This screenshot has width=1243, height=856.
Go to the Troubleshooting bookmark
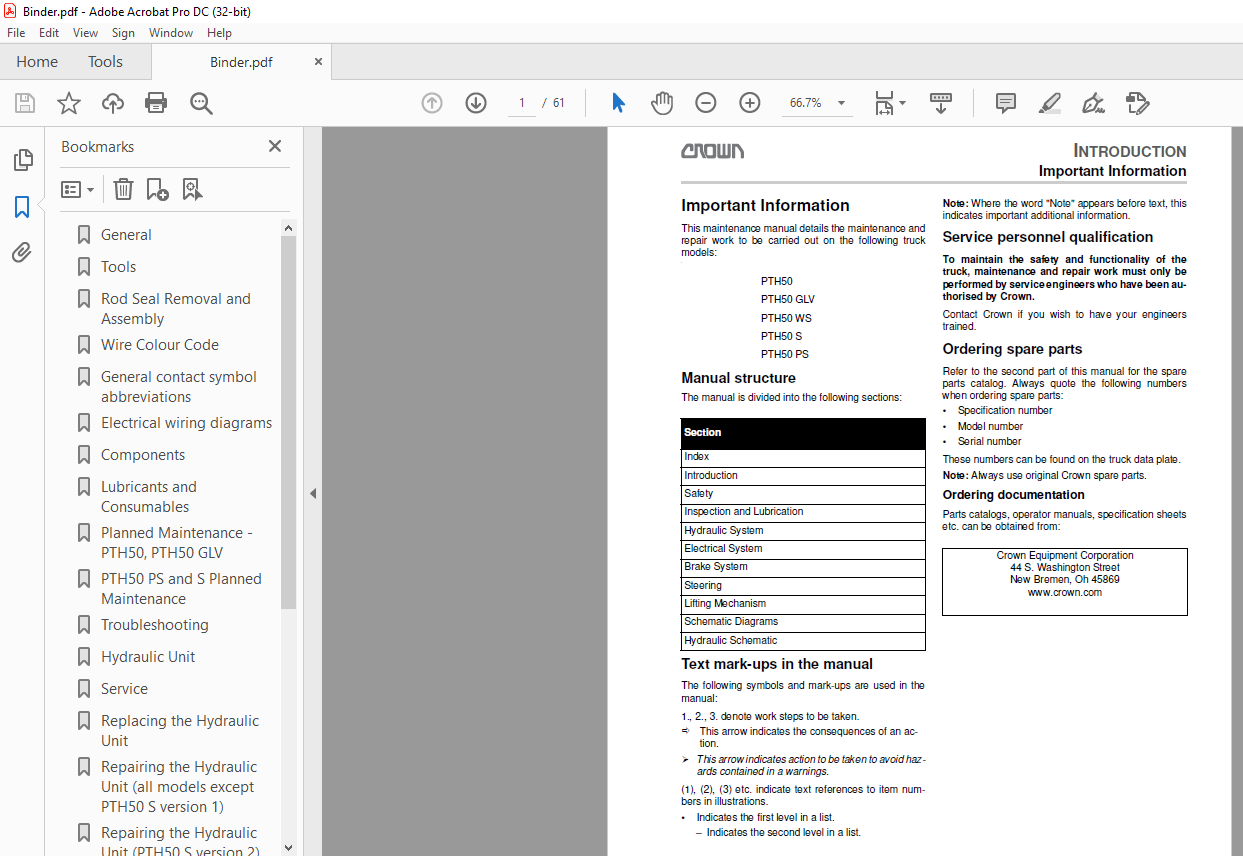tap(155, 625)
